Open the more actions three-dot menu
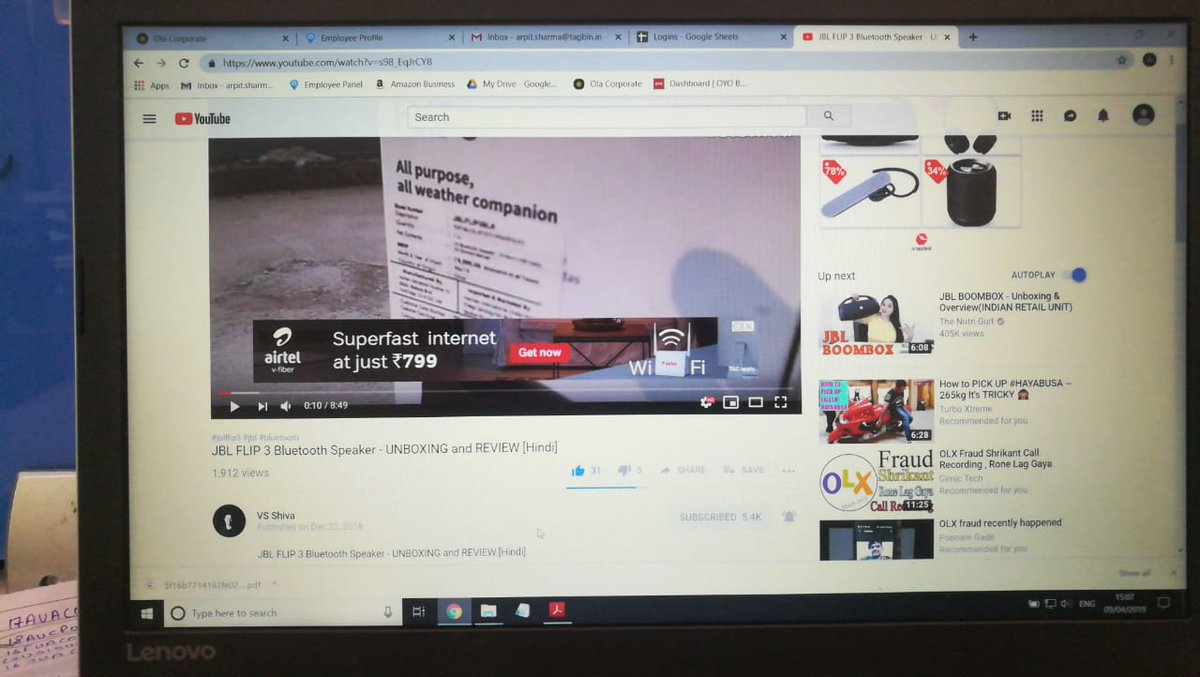The width and height of the screenshot is (1200, 677). (x=789, y=471)
